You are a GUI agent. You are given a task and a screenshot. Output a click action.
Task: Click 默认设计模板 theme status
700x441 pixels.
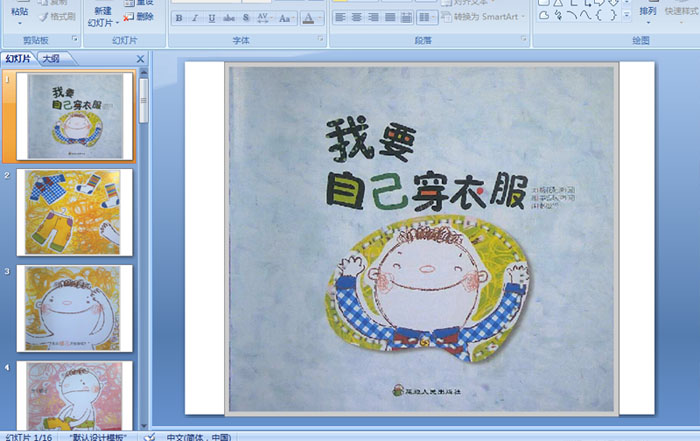pos(98,437)
